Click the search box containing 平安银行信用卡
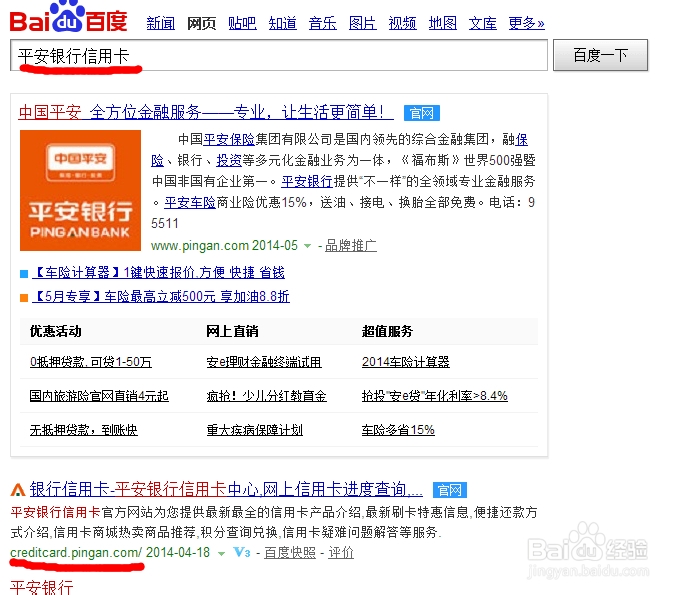This screenshot has width=688, height=595. pos(279,55)
